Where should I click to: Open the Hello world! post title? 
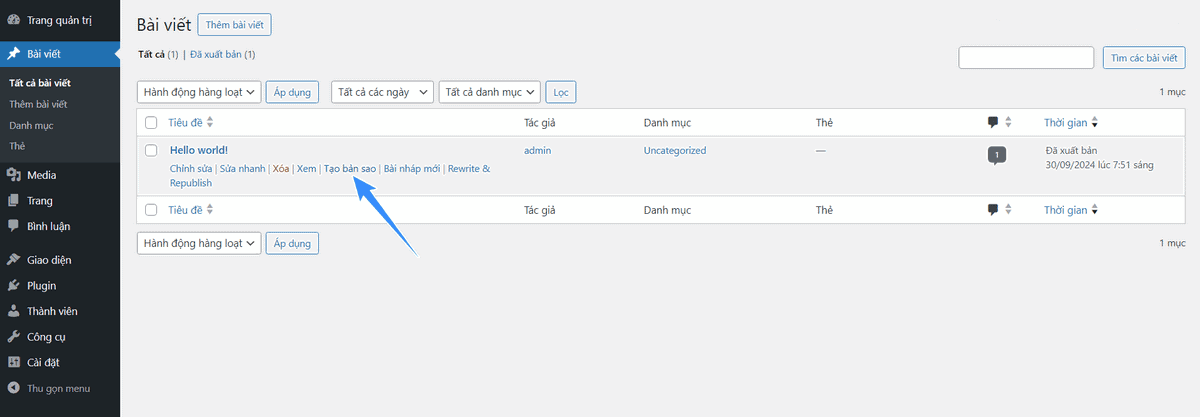pos(199,150)
